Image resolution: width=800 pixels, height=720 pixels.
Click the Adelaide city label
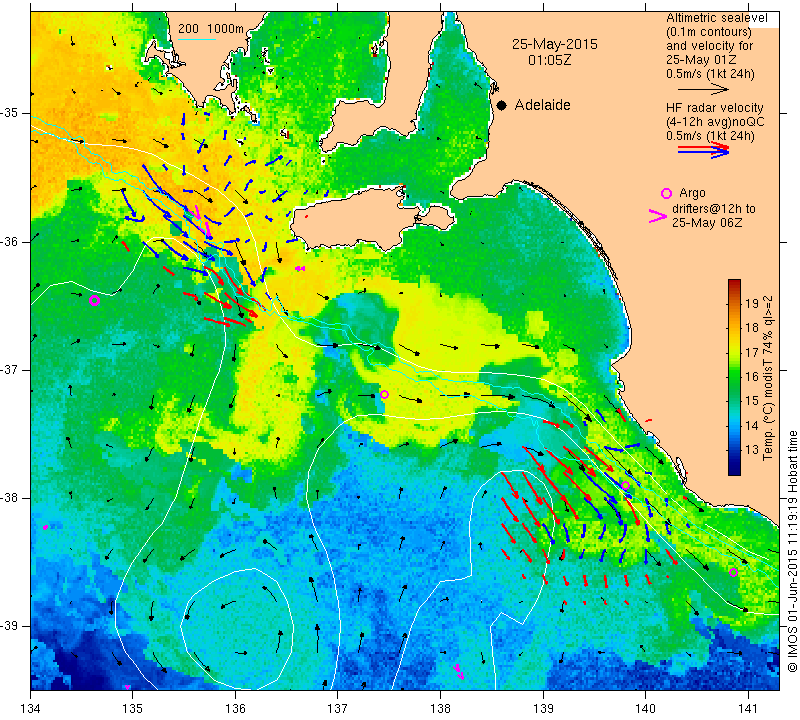coord(542,105)
